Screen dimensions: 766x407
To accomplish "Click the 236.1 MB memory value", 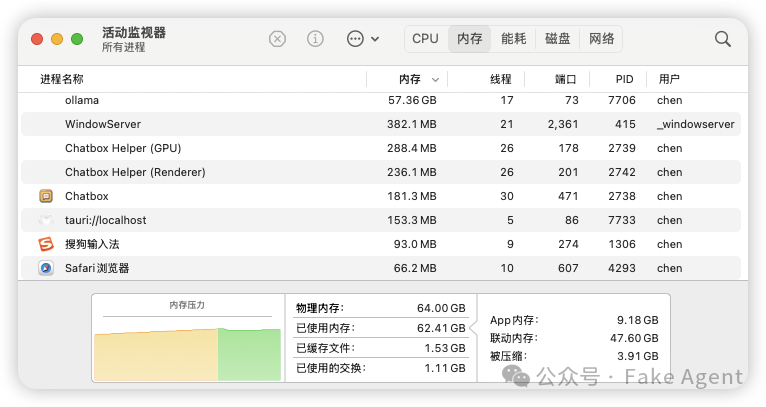I will [x=412, y=172].
